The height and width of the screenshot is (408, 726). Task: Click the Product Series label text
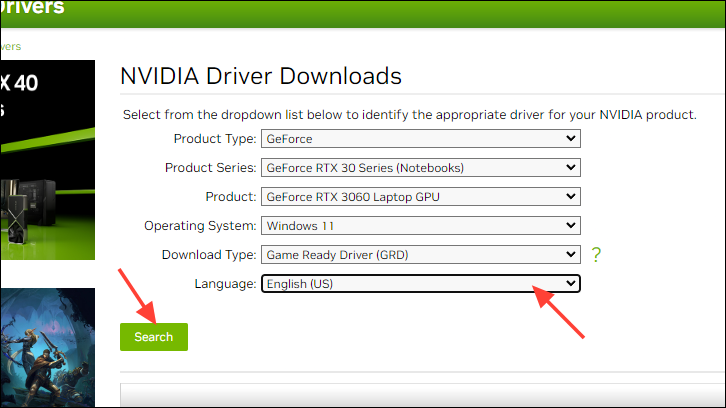coord(209,168)
